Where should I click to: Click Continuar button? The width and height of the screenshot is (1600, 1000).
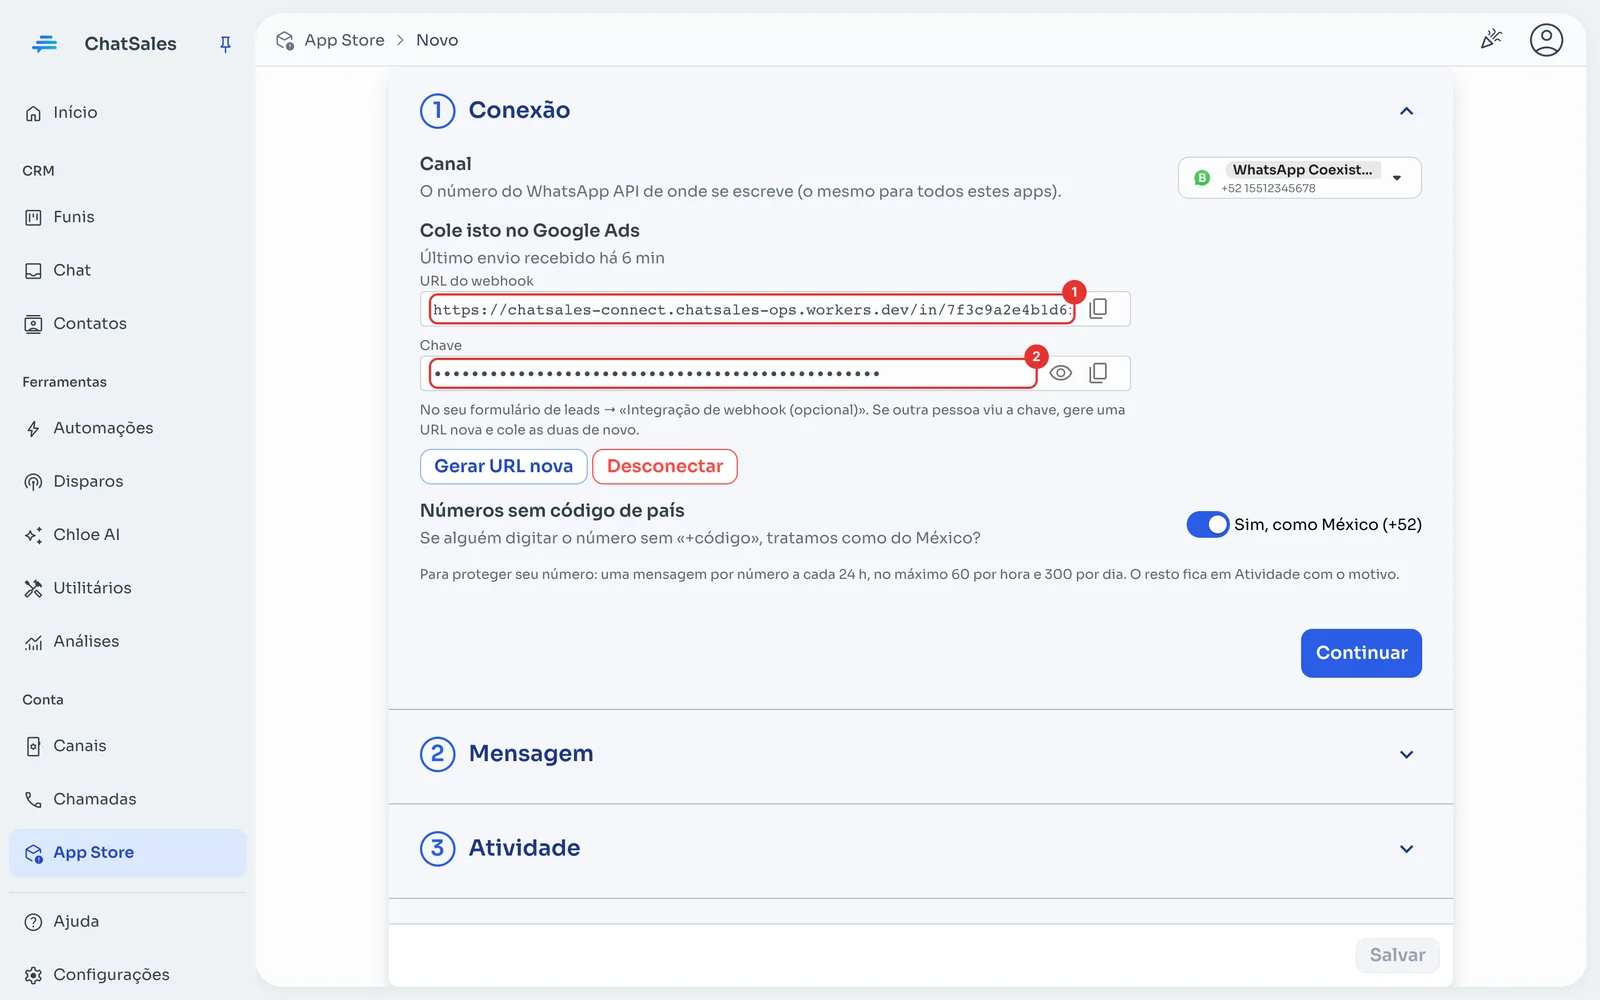1361,653
